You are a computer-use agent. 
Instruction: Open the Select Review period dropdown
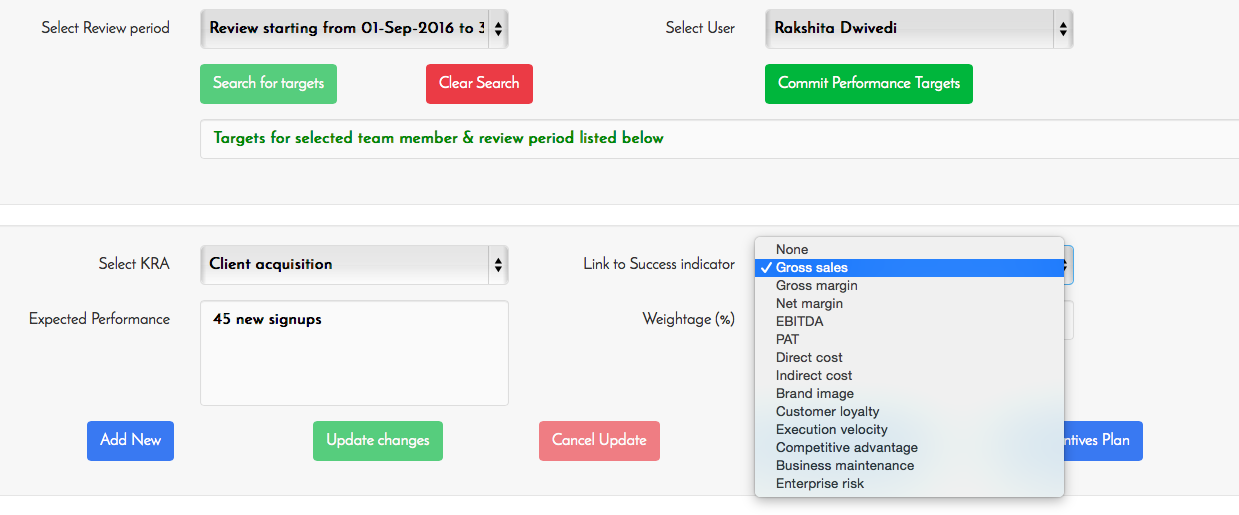tap(354, 29)
